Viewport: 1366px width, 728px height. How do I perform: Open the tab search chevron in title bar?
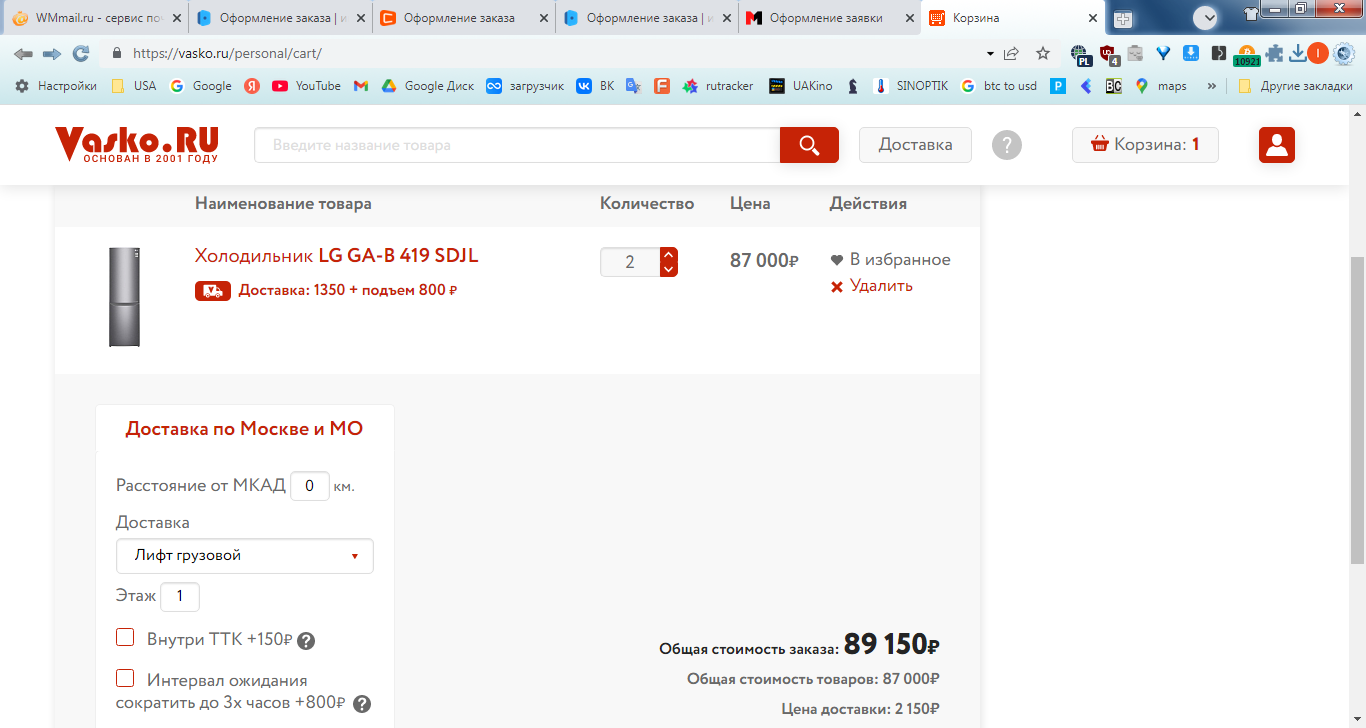[1205, 17]
